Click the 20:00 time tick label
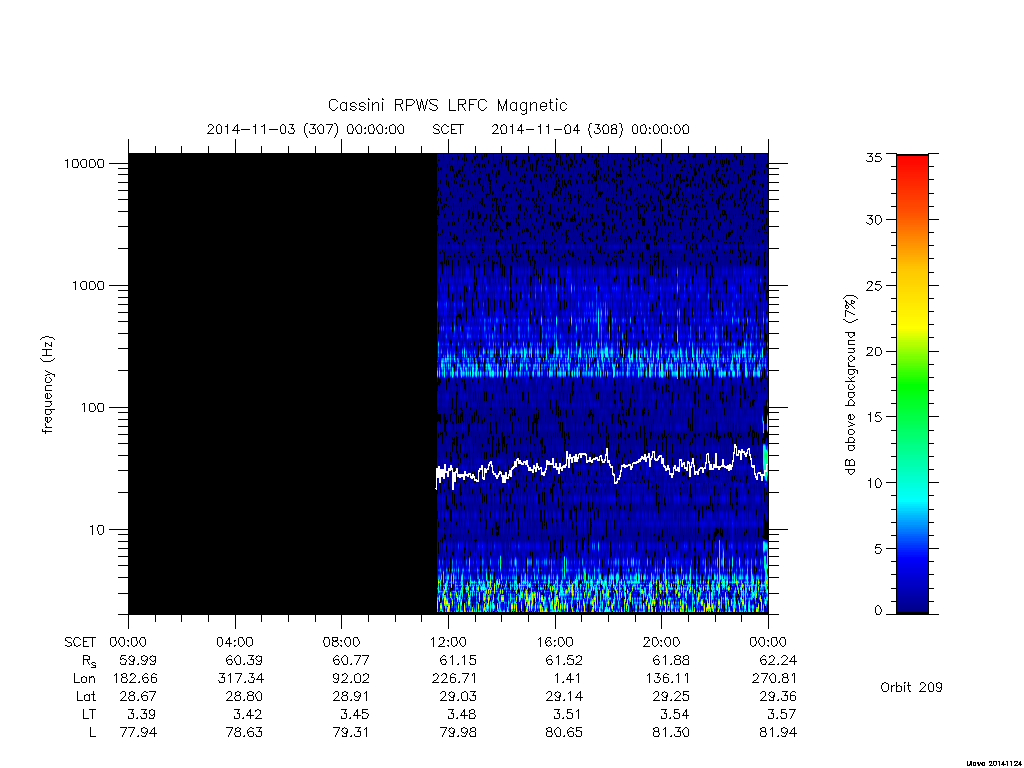Viewport: 1024px width, 768px height. (x=662, y=643)
